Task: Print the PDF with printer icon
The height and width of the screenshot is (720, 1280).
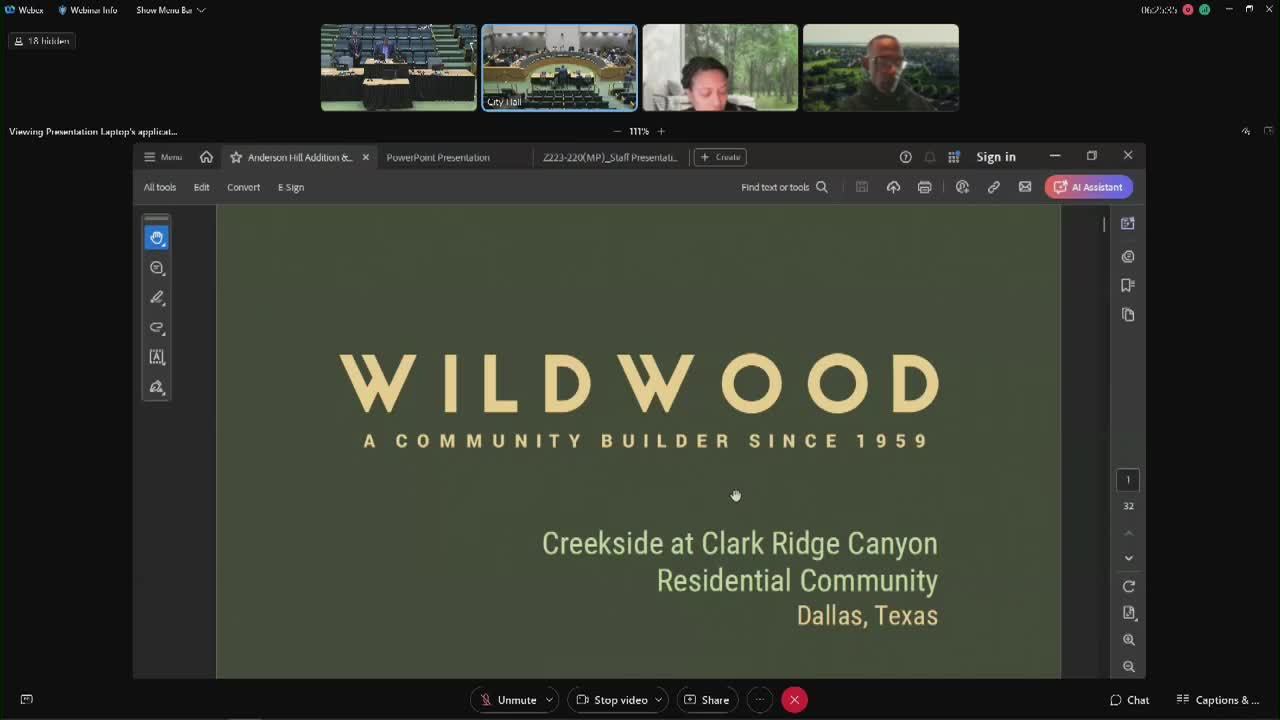Action: [924, 187]
